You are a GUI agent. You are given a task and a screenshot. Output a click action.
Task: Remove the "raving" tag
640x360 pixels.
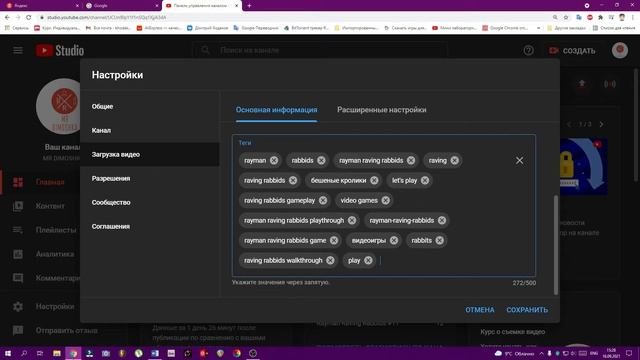(x=455, y=160)
